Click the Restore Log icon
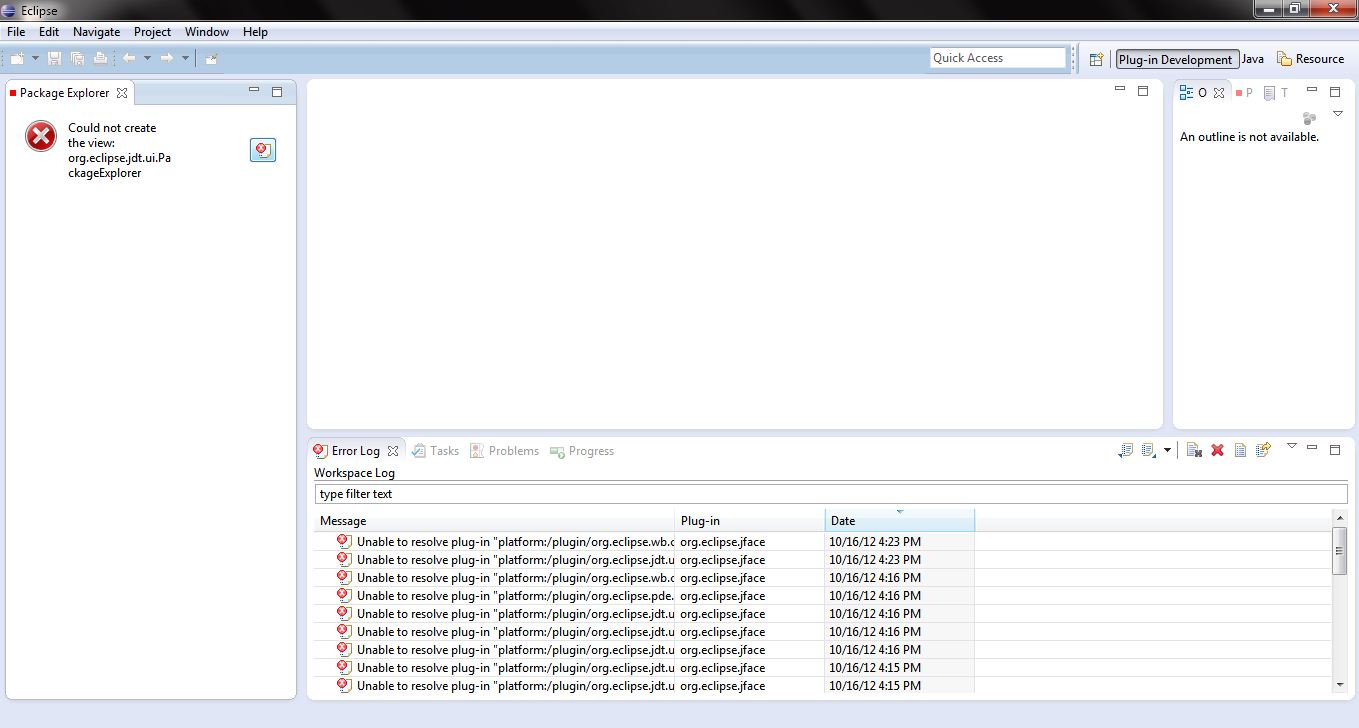1359x728 pixels. click(x=1263, y=450)
